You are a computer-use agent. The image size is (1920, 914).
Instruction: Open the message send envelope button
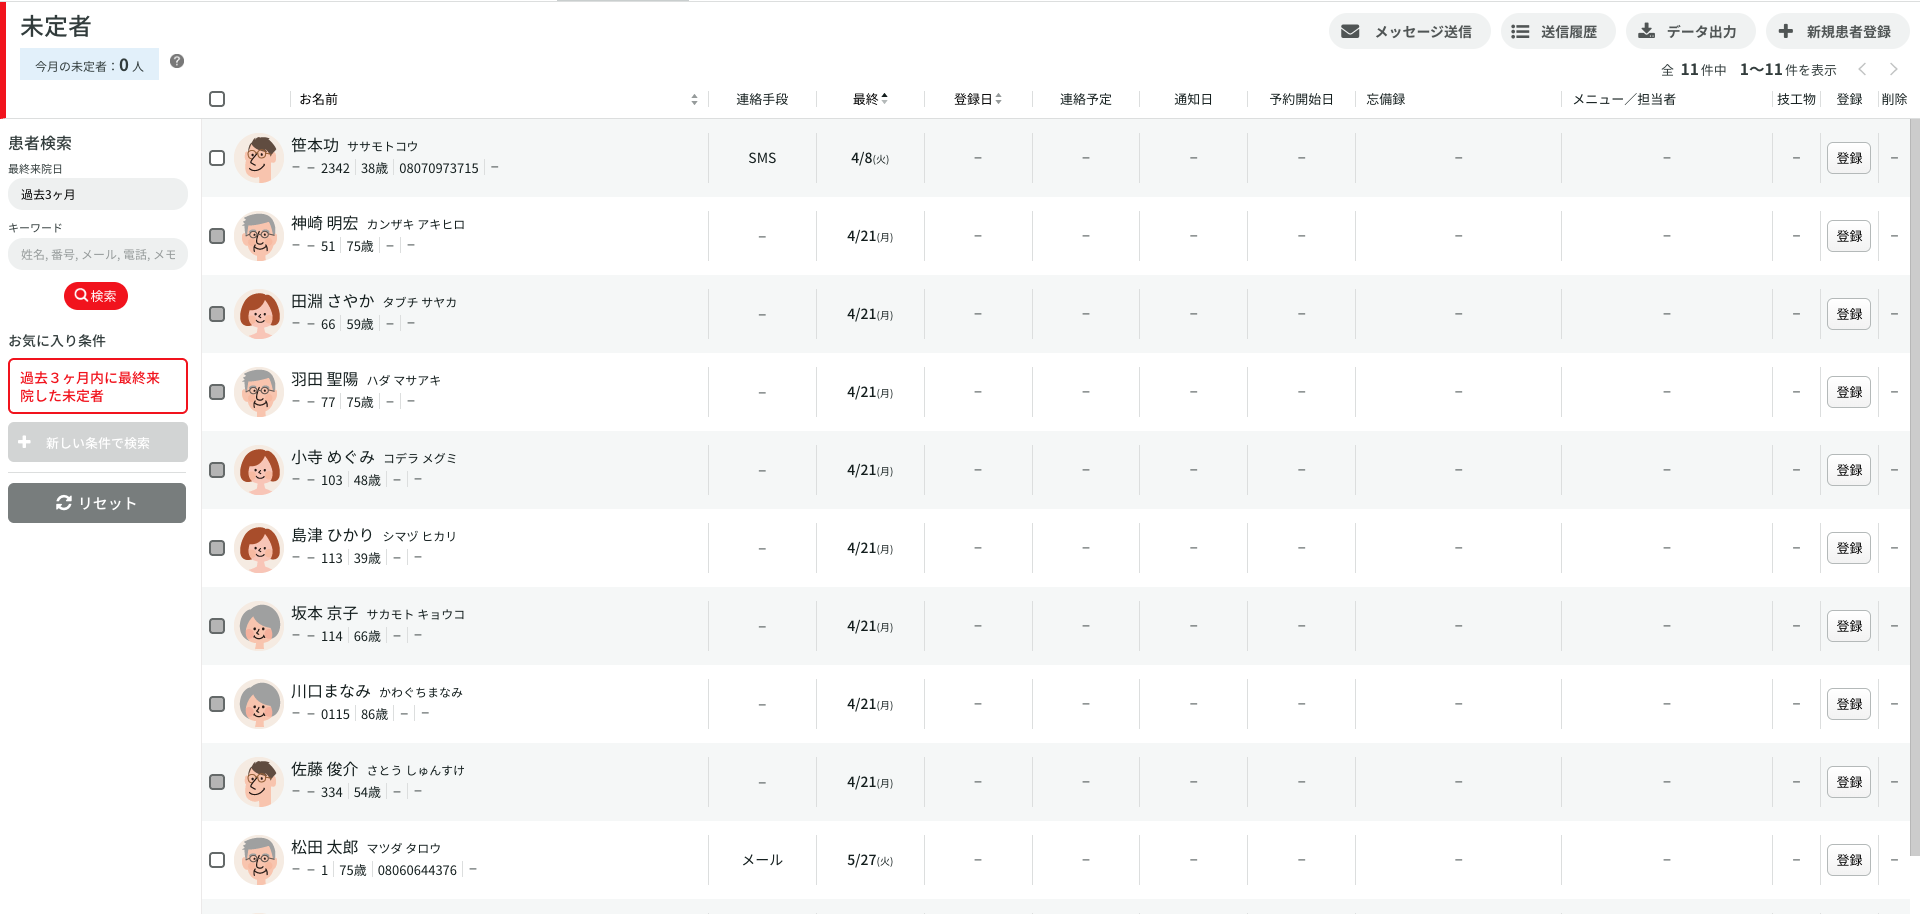1408,32
